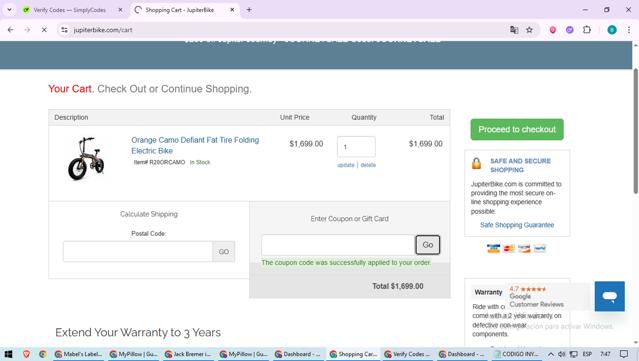The height and width of the screenshot is (361, 639).
Task: Show hidden system tray icons
Action: click(x=551, y=354)
